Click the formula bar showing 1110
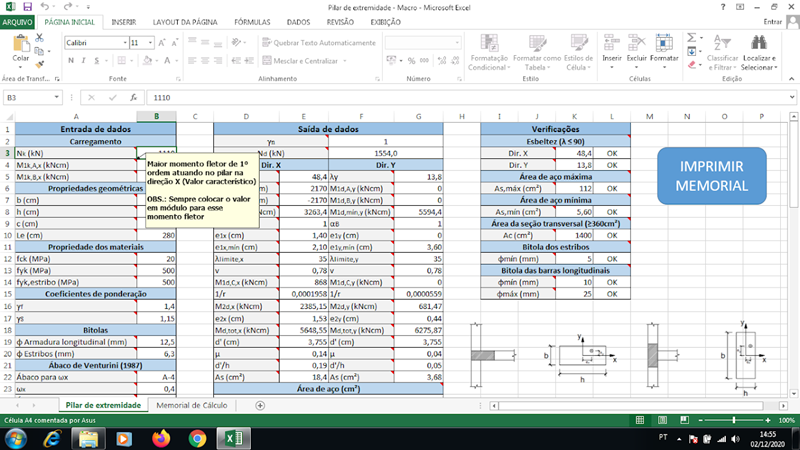 [467, 97]
